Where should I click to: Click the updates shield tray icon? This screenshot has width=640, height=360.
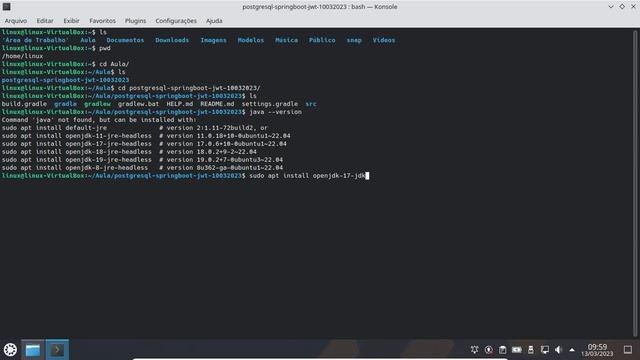(x=489, y=350)
